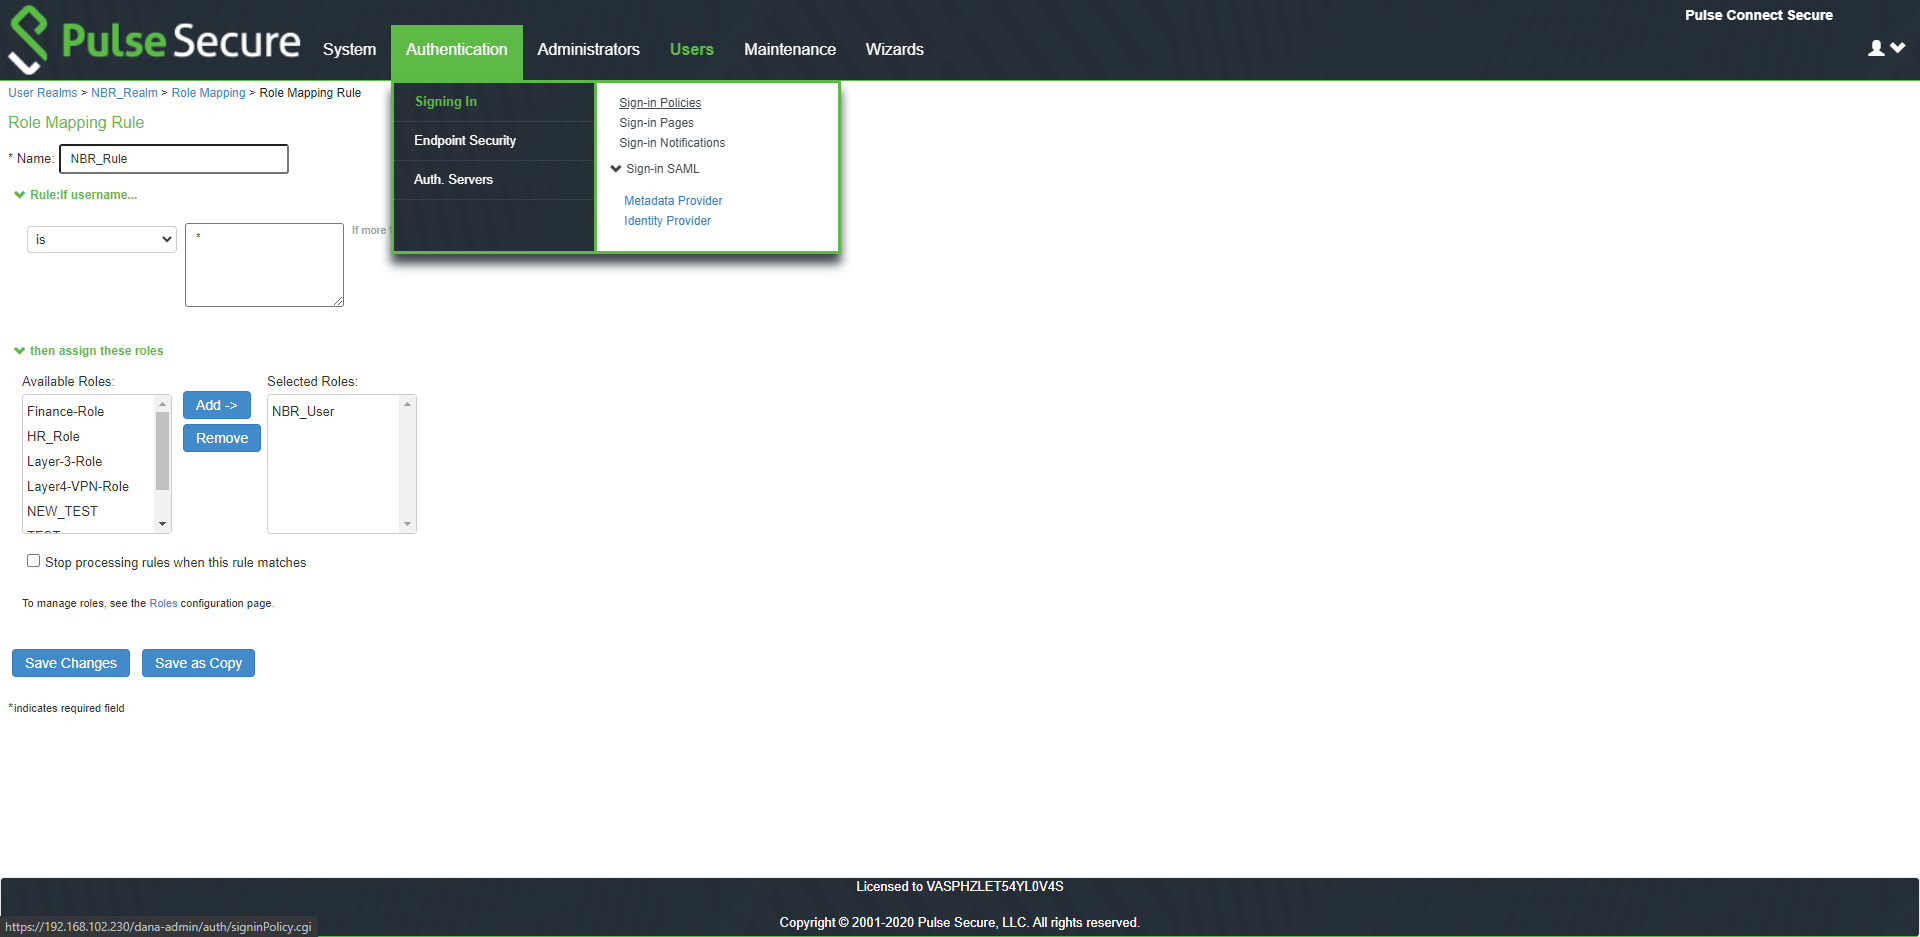Open Sign-in Policies link
This screenshot has width=1920, height=937.
click(x=660, y=103)
